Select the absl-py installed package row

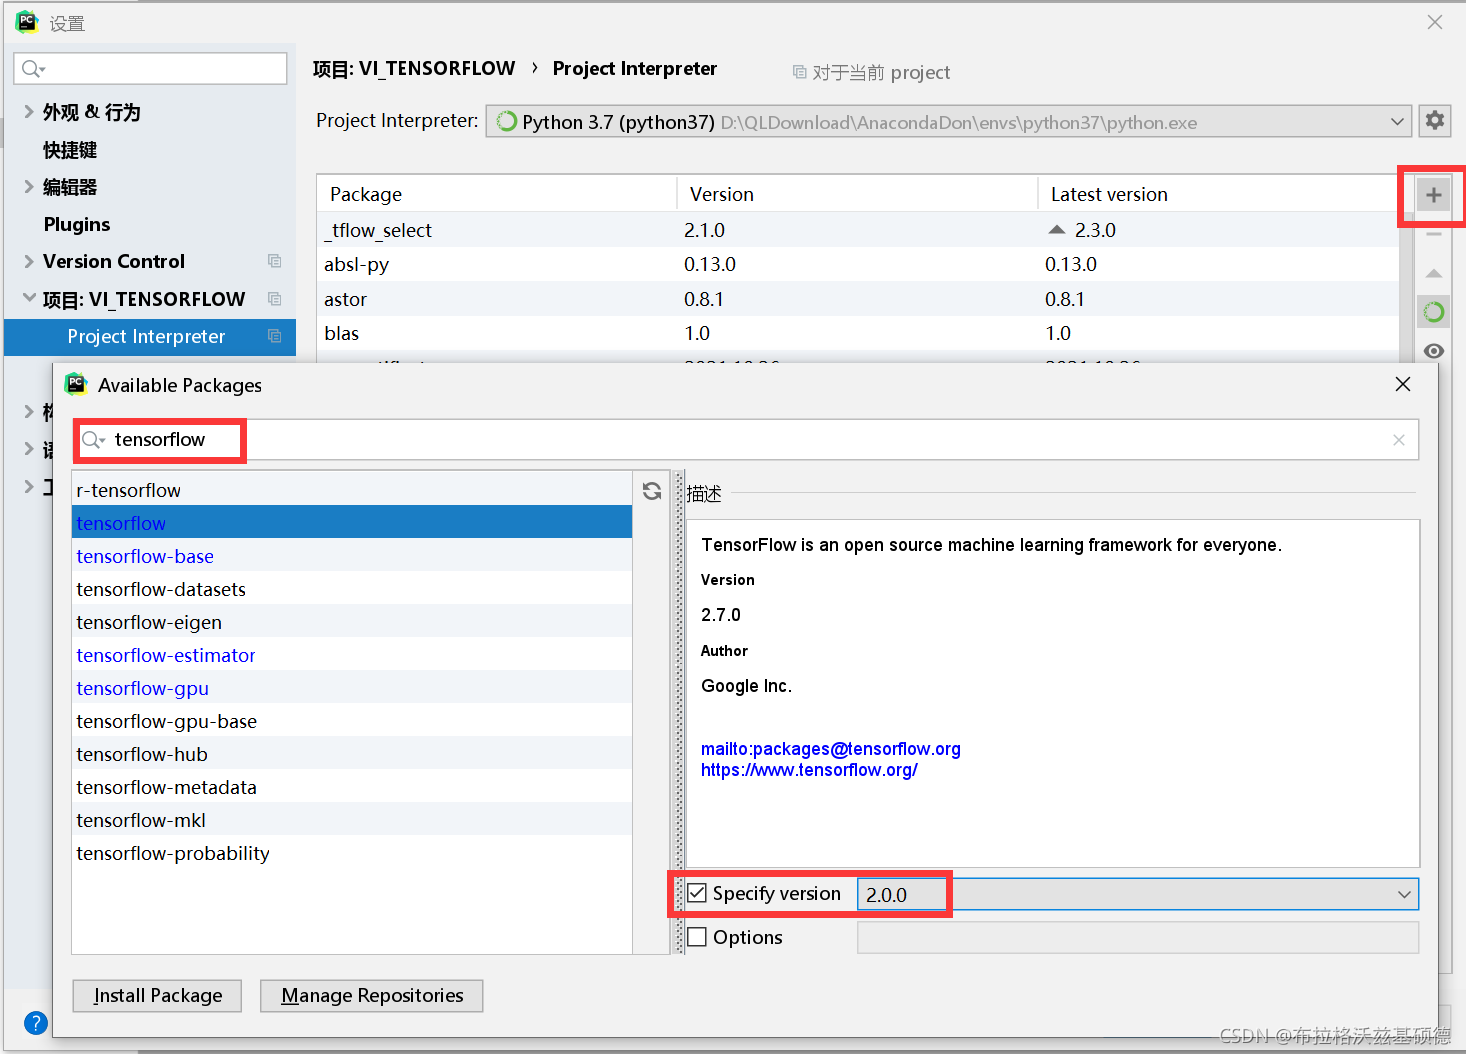point(858,264)
